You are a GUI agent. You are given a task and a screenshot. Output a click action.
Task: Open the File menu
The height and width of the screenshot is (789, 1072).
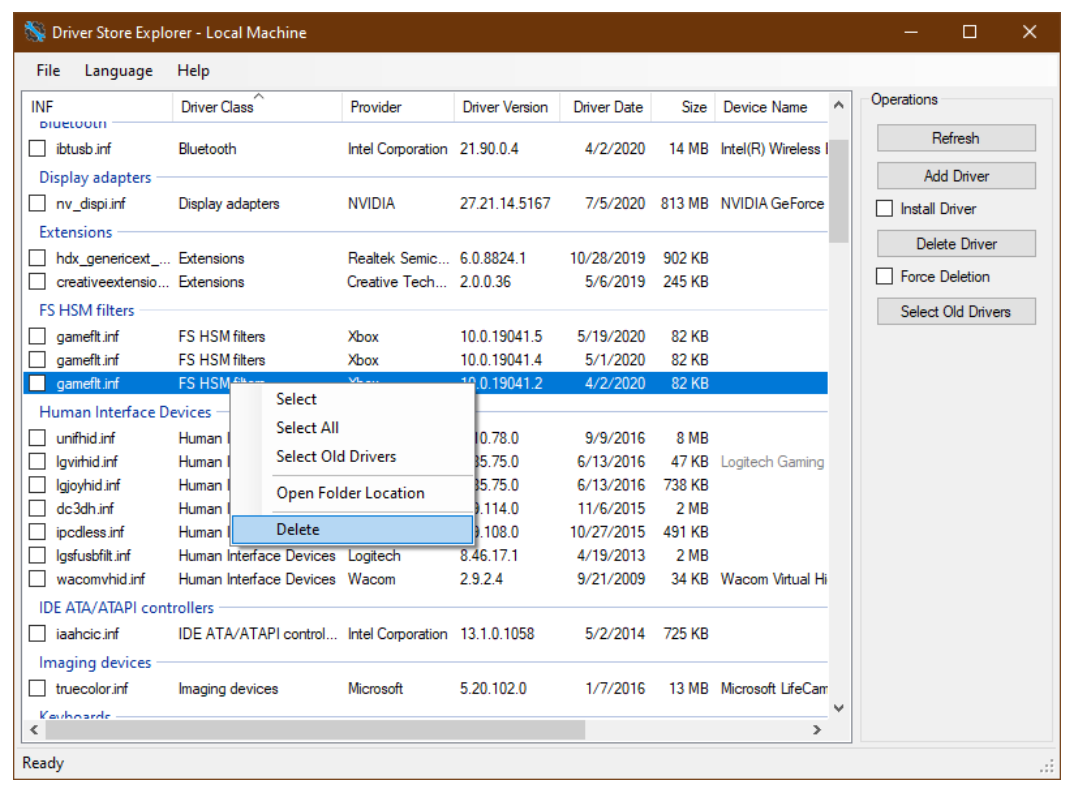(x=48, y=71)
